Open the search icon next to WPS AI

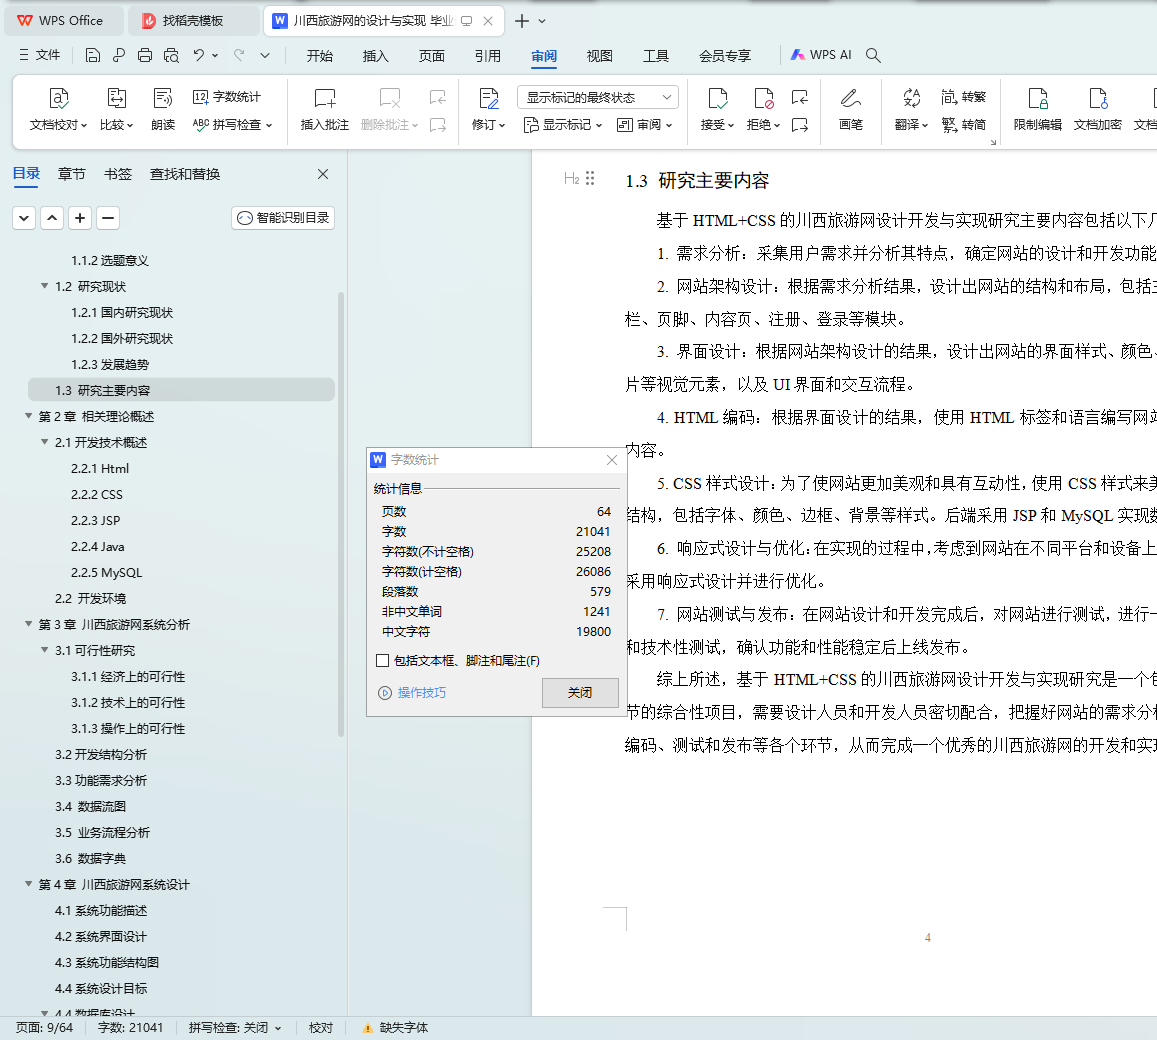[873, 55]
